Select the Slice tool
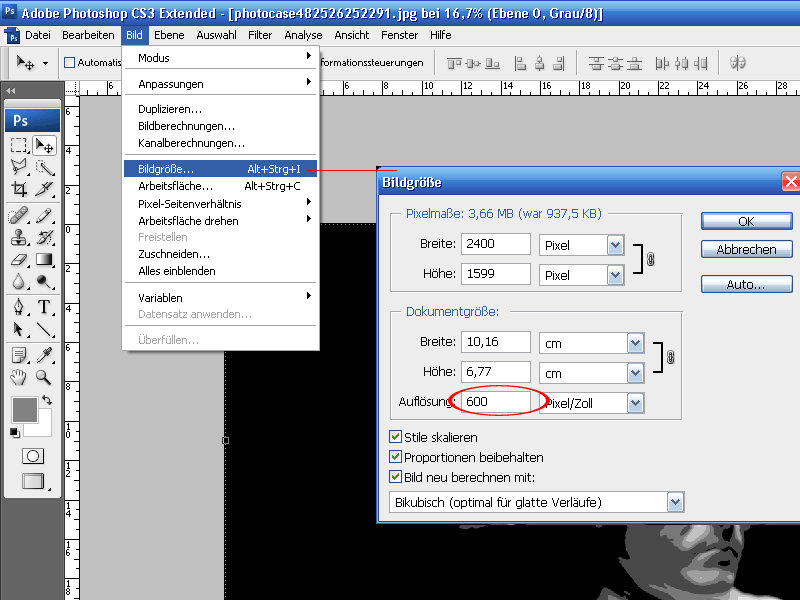This screenshot has width=800, height=600. pyautogui.click(x=44, y=189)
